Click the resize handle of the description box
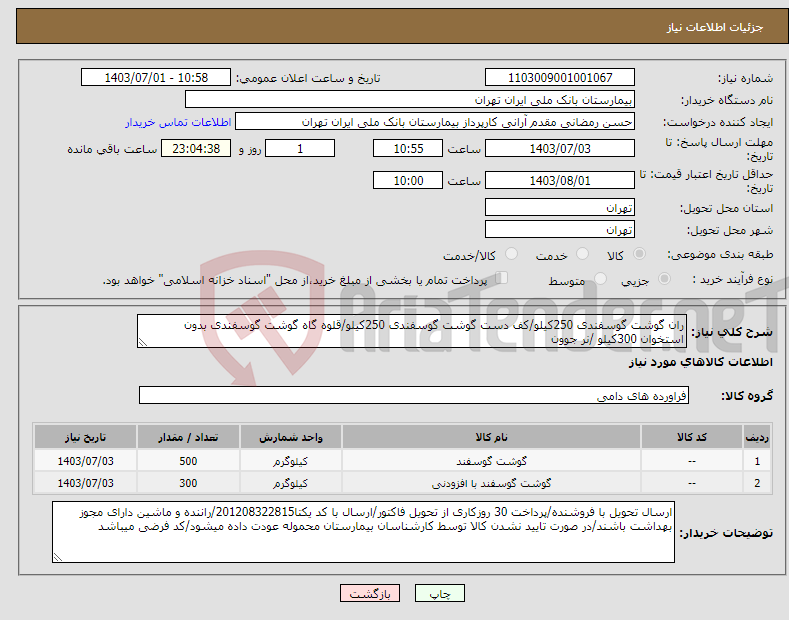The width and height of the screenshot is (789, 620). (x=143, y=343)
